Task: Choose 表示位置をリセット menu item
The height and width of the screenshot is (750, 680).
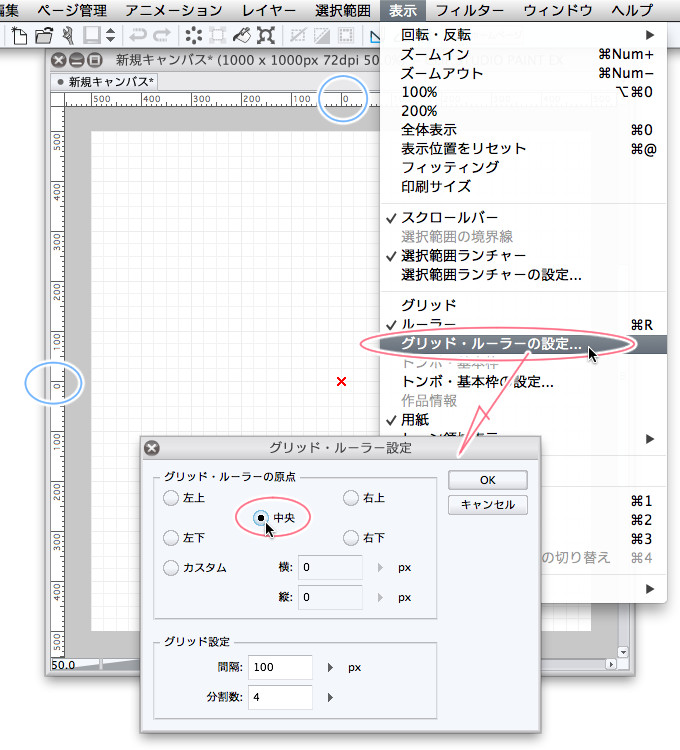Action: (523, 149)
